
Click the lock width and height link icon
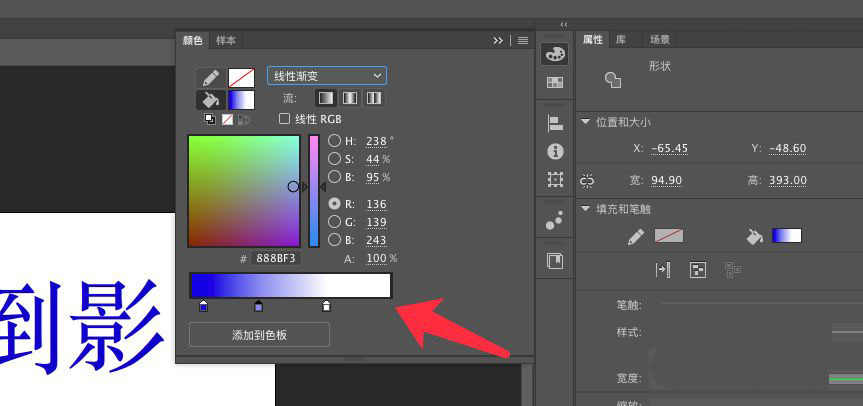pos(587,180)
